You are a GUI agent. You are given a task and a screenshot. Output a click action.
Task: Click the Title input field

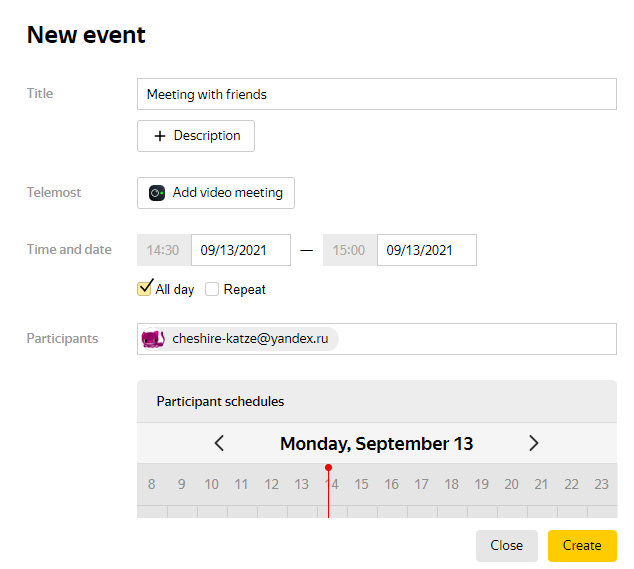pos(377,94)
